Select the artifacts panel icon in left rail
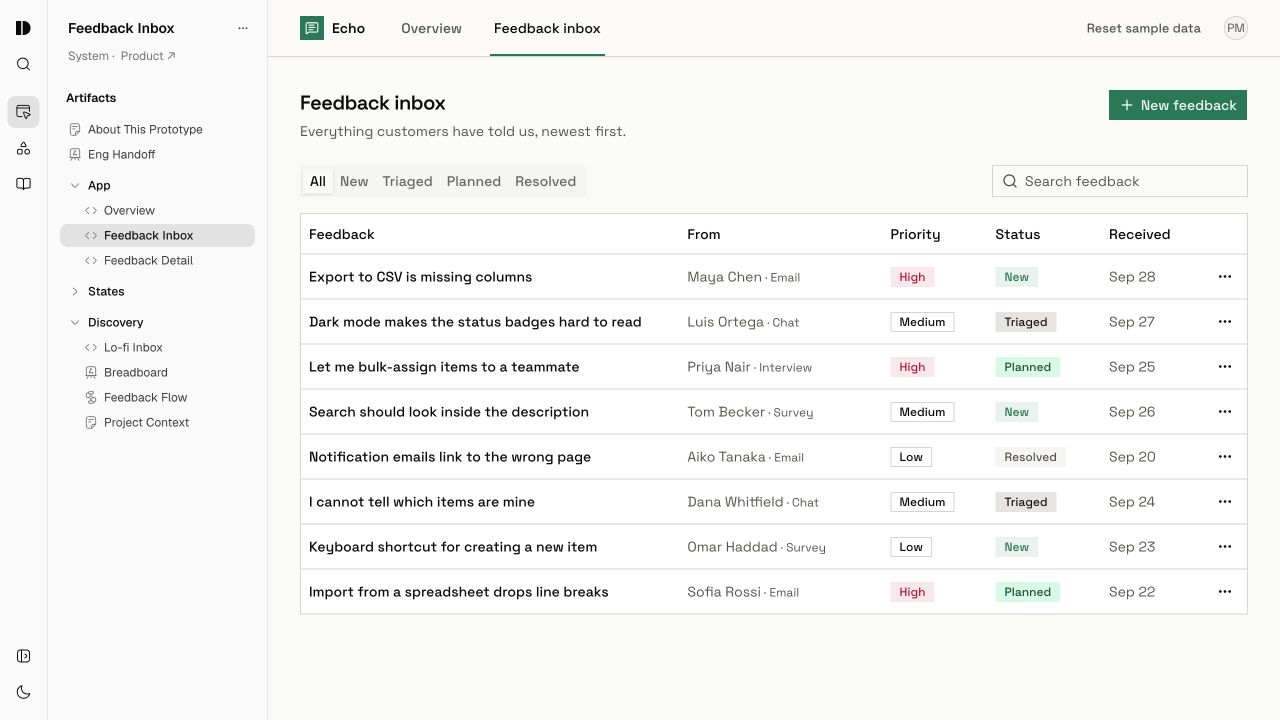The width and height of the screenshot is (1280, 720). pos(23,112)
